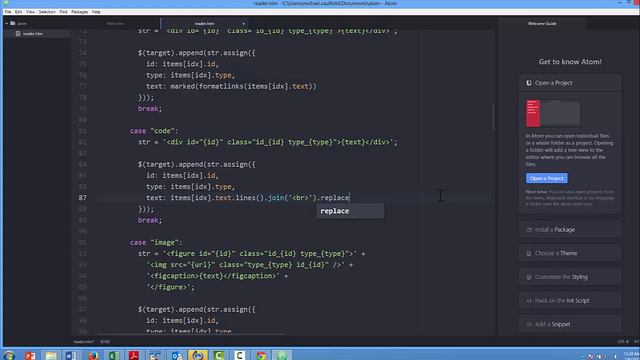This screenshot has height=360, width=640.
Task: Open the Find menu
Action: [x=63, y=12]
